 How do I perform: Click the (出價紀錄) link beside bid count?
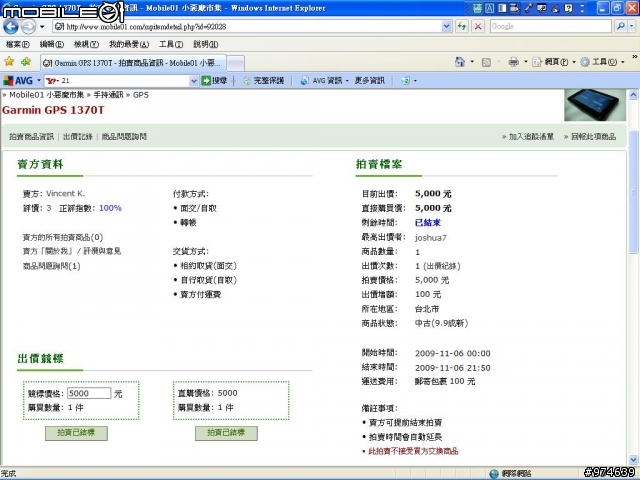point(442,266)
